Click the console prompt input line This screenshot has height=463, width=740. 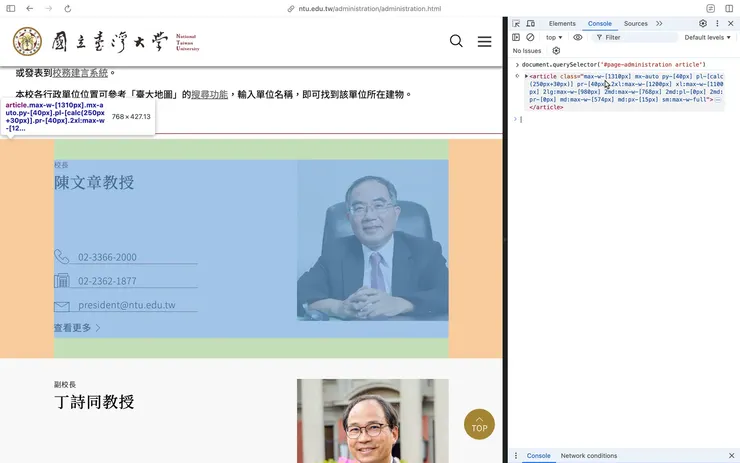[623, 119]
